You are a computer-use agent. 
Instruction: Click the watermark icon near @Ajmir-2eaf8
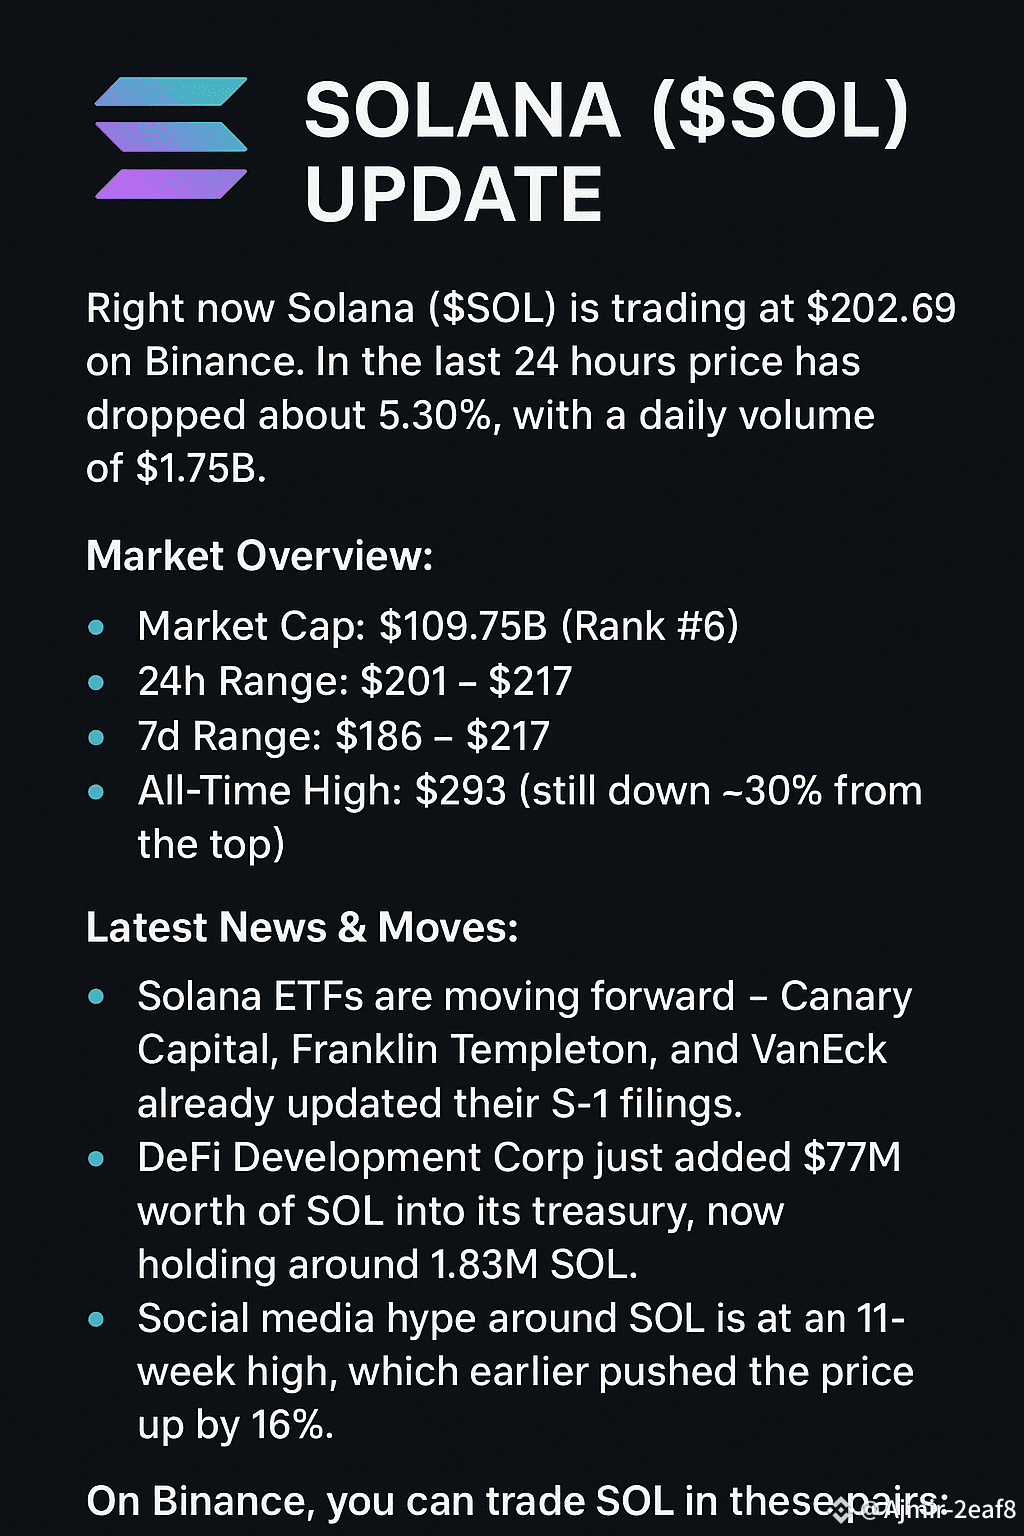point(843,1511)
